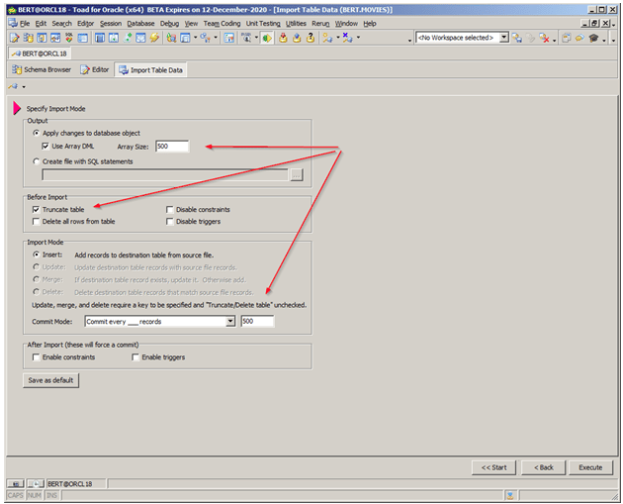
Task: Open the File menu
Action: tap(24, 23)
